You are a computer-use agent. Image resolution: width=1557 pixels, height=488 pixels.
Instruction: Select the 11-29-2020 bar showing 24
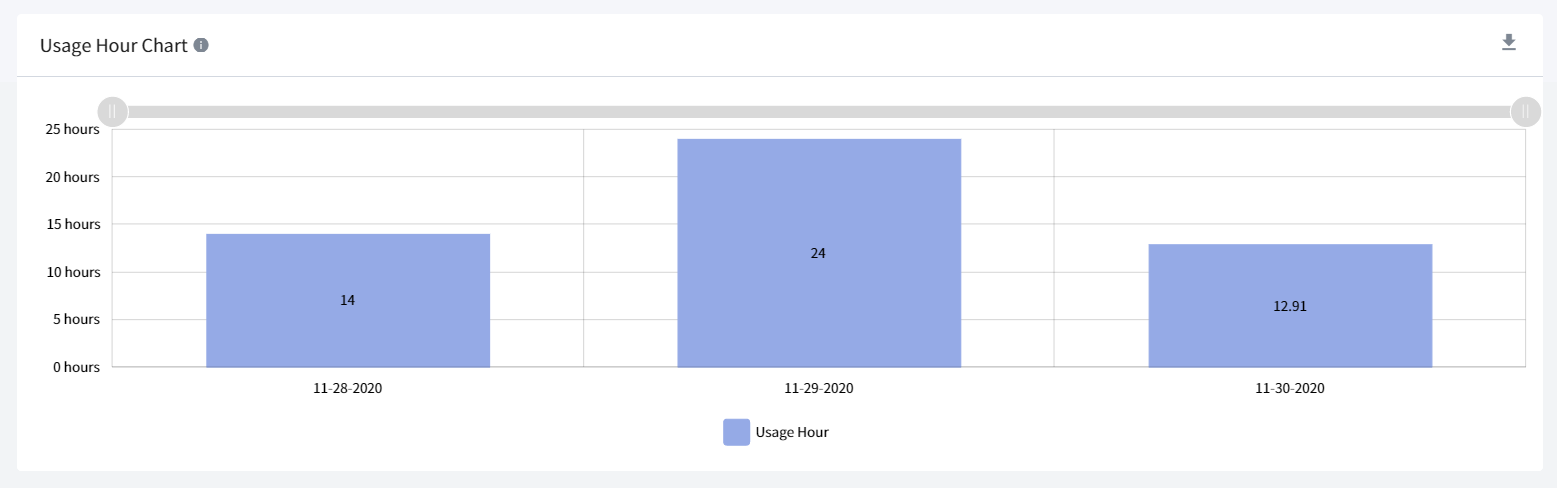coord(819,253)
